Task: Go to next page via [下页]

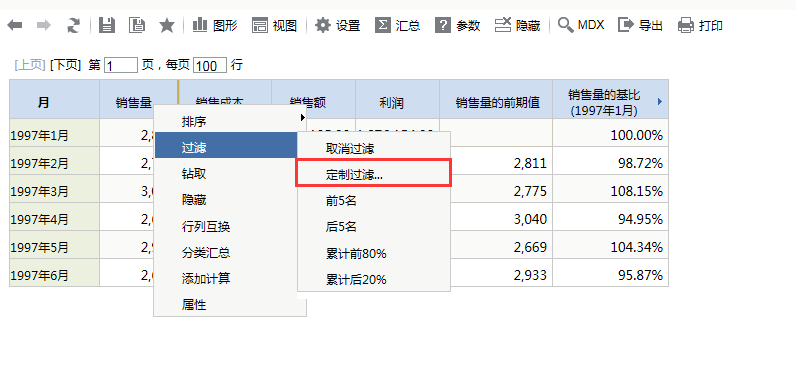Action: 65,65
